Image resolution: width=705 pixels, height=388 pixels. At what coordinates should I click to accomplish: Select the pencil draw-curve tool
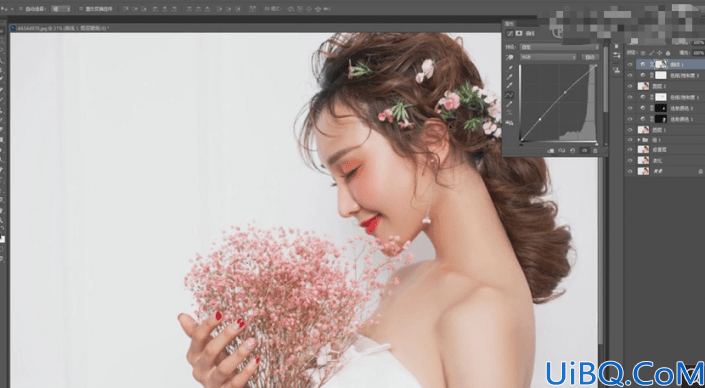pyautogui.click(x=509, y=104)
